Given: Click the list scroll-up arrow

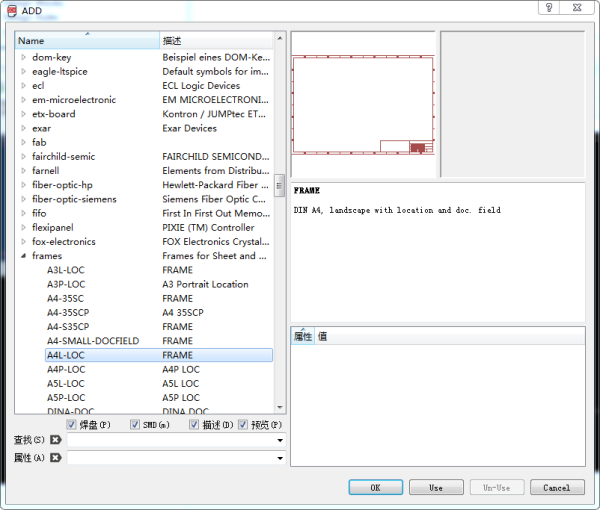Looking at the screenshot, I should pyautogui.click(x=280, y=38).
